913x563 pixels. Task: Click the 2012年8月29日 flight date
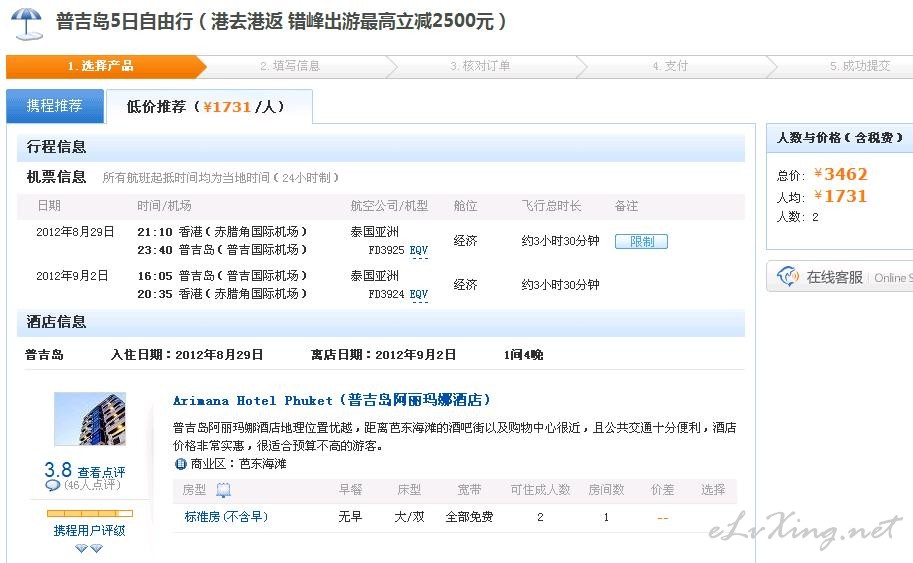75,232
